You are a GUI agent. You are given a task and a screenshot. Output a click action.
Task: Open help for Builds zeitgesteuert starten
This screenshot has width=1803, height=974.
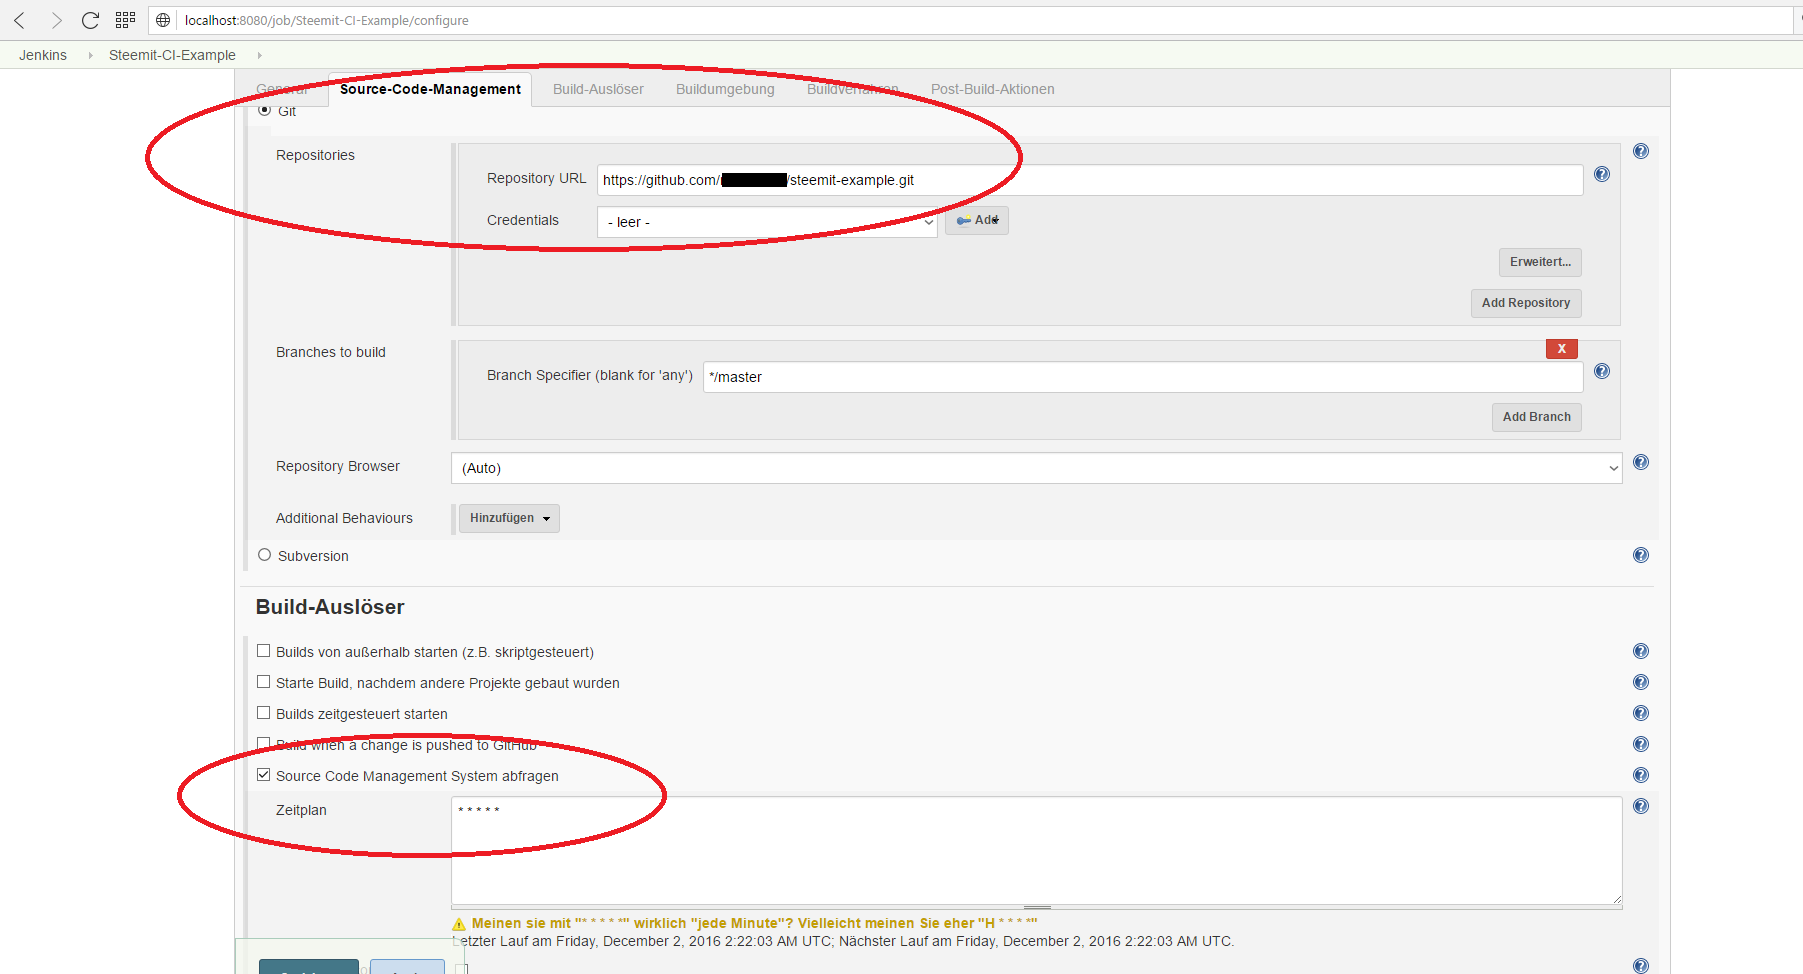(x=1641, y=713)
